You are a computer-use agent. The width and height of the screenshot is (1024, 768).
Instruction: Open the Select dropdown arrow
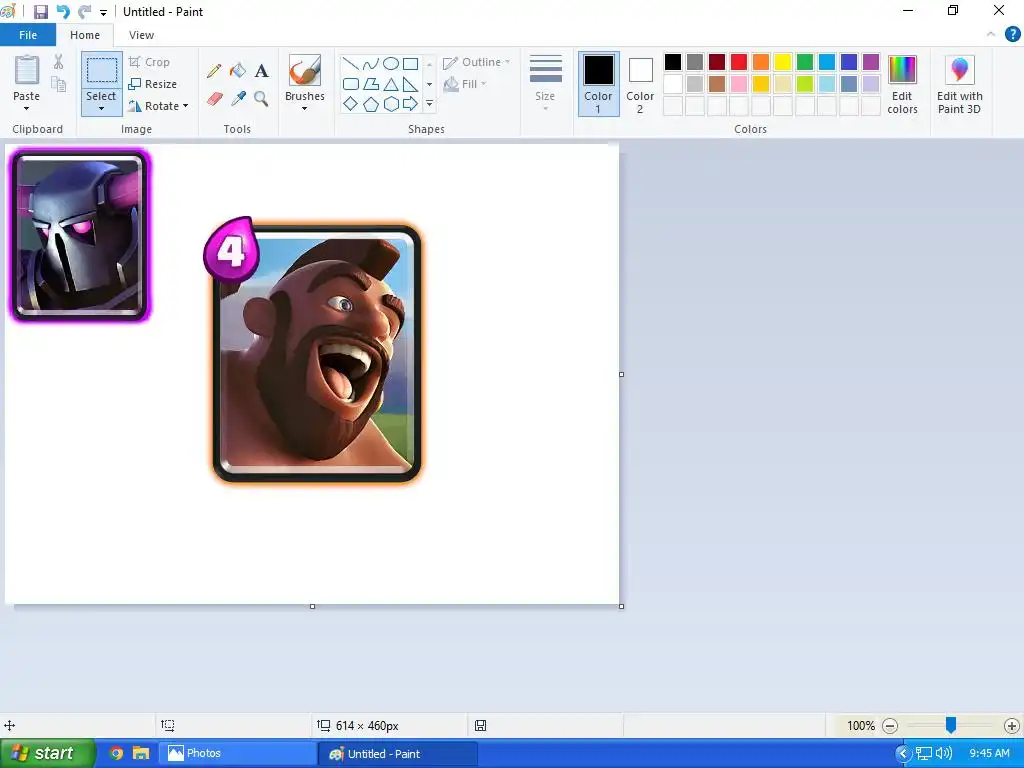pyautogui.click(x=101, y=108)
